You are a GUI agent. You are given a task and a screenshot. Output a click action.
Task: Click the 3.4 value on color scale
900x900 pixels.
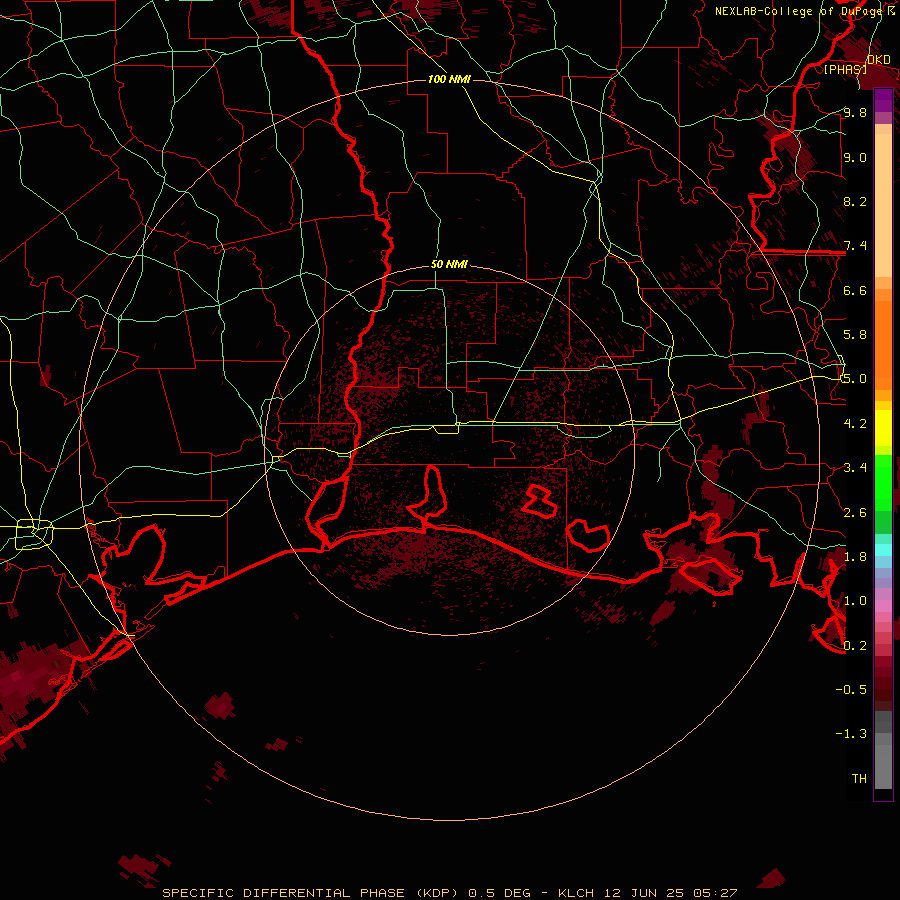(855, 468)
